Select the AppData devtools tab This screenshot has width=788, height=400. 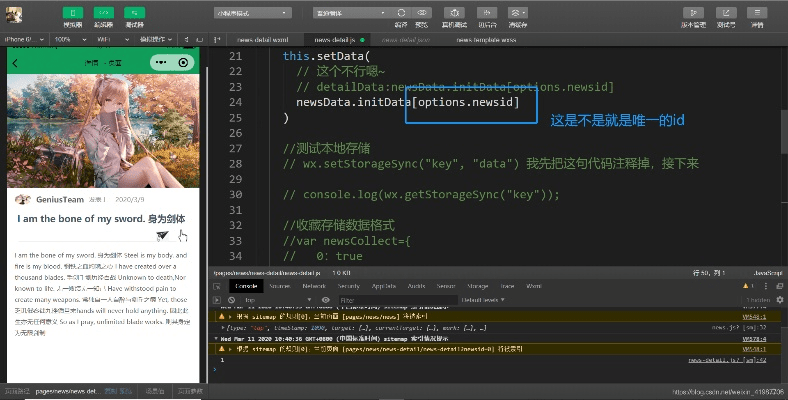click(384, 285)
